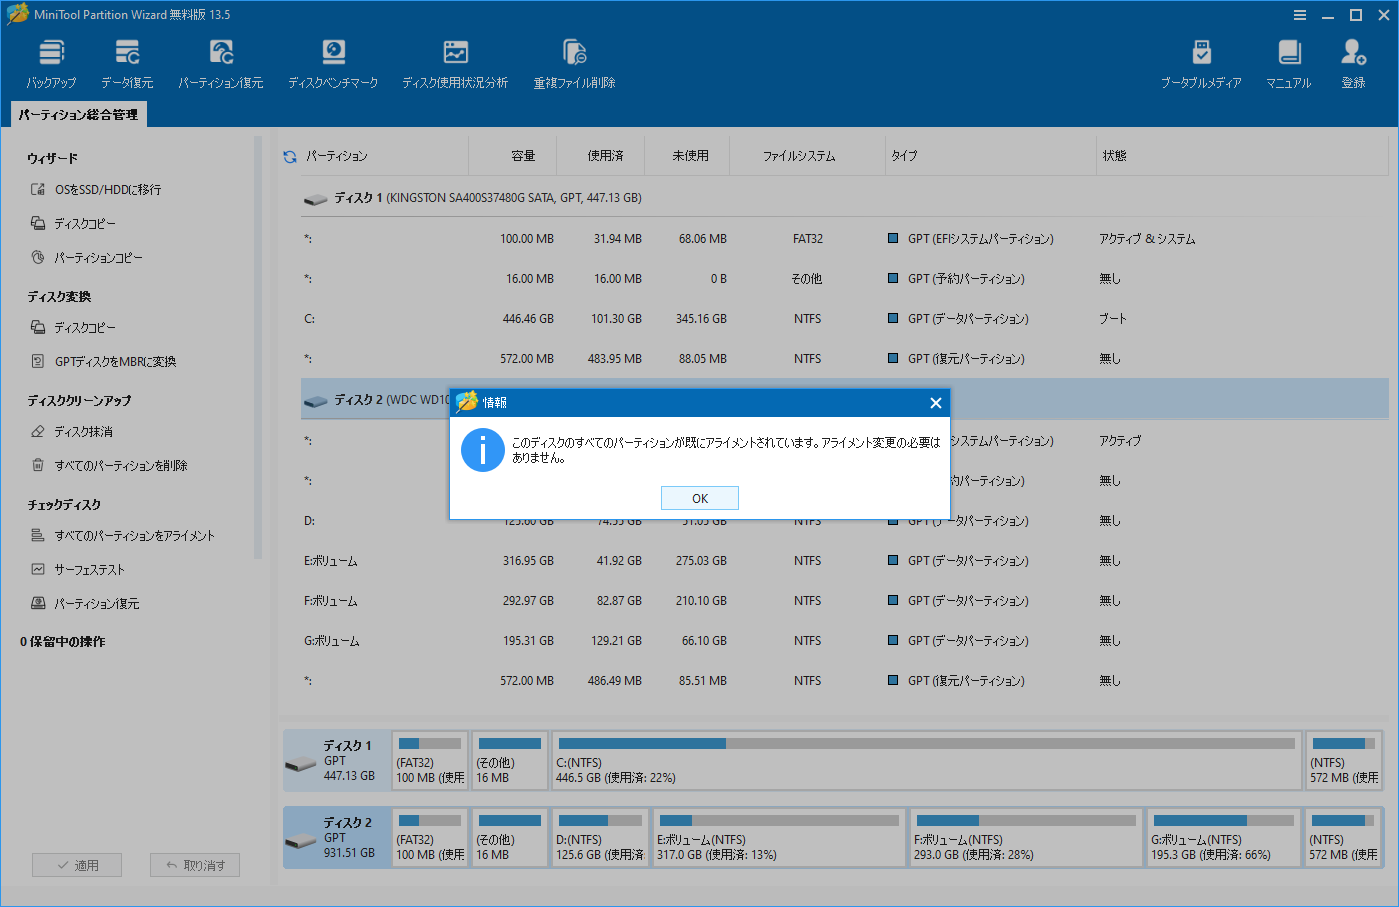Launch the ディスクベンチマーク tool
Image resolution: width=1399 pixels, height=907 pixels.
(333, 60)
